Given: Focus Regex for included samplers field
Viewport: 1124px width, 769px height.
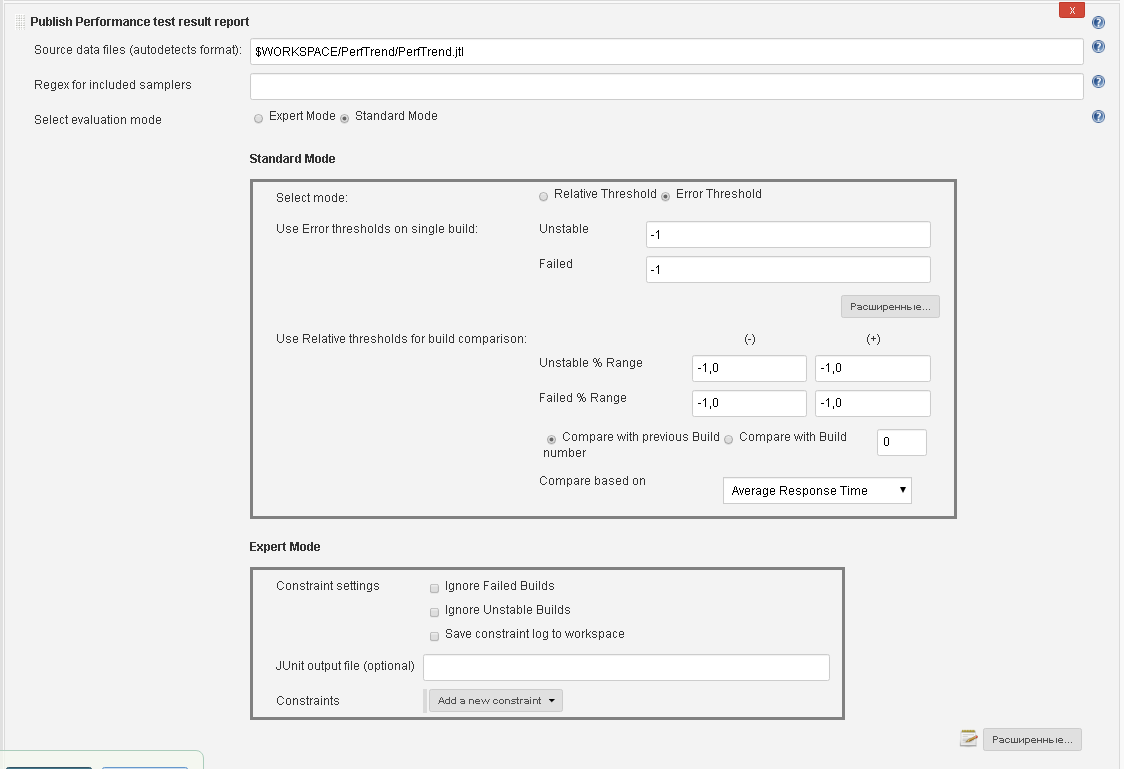Looking at the screenshot, I should point(667,87).
